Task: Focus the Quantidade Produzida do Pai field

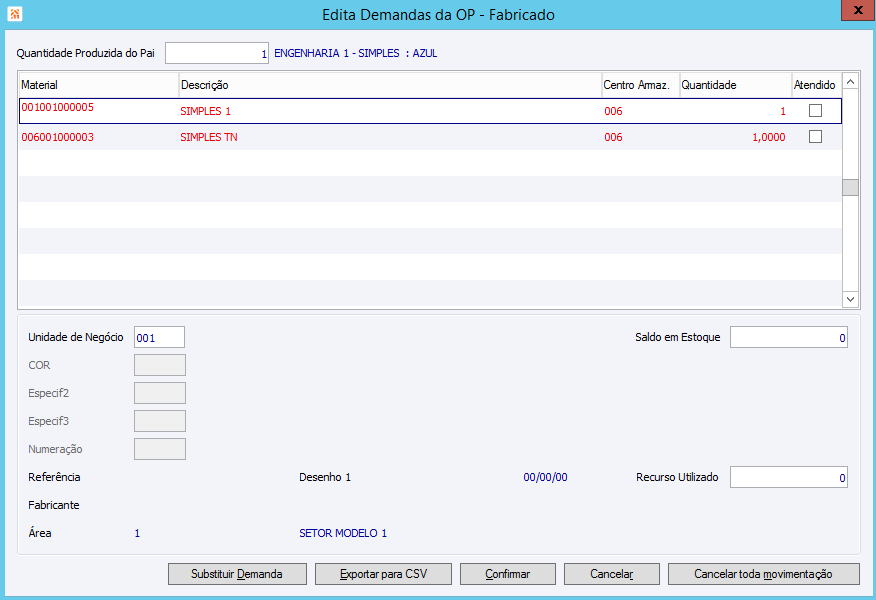Action: tap(217, 53)
